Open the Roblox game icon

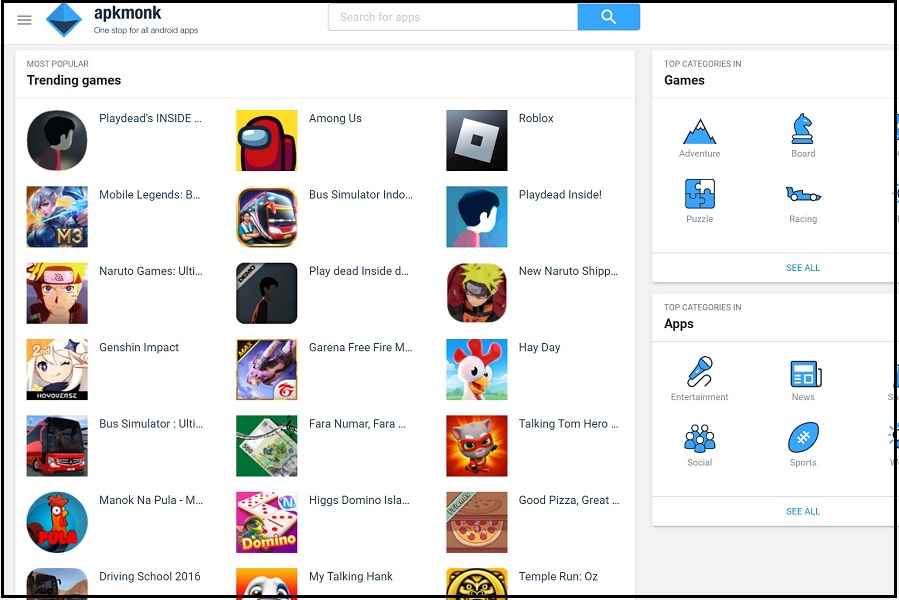[476, 141]
